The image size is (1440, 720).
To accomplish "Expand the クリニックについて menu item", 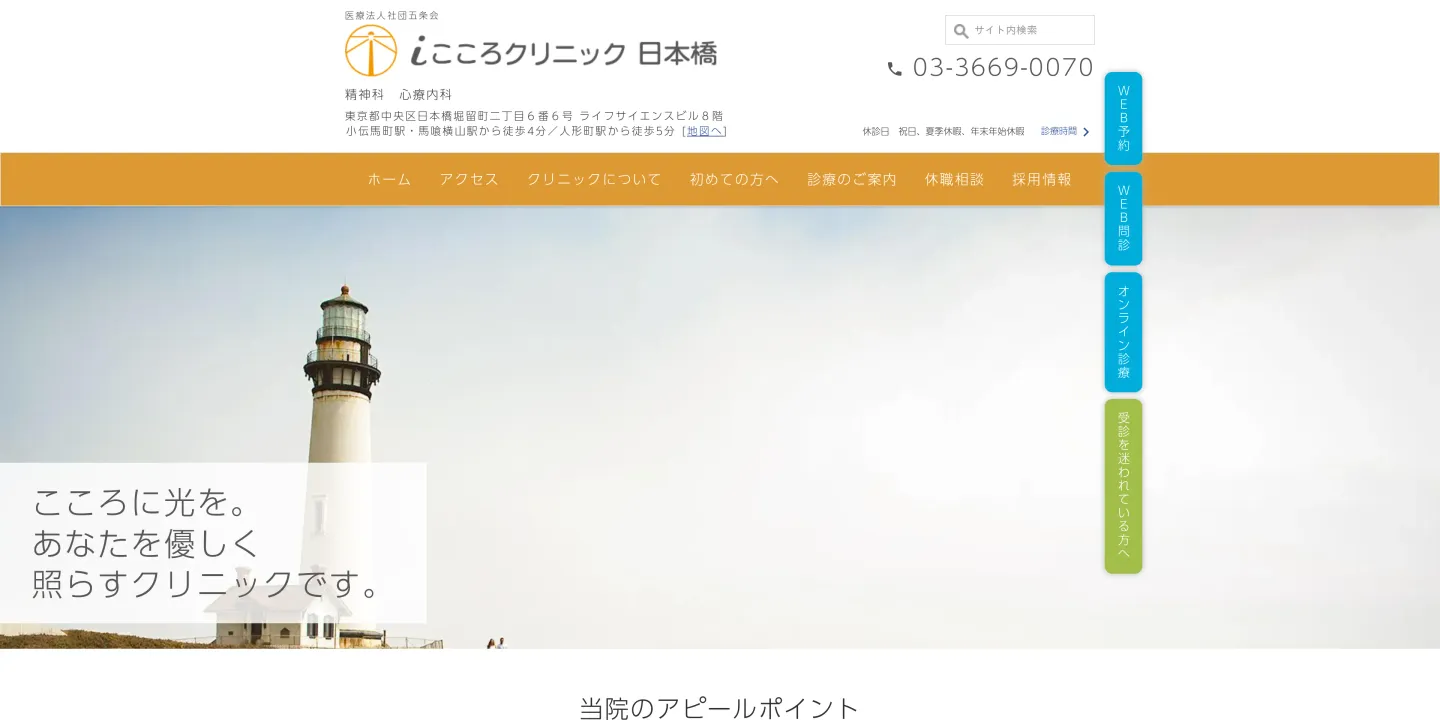I will tap(593, 179).
